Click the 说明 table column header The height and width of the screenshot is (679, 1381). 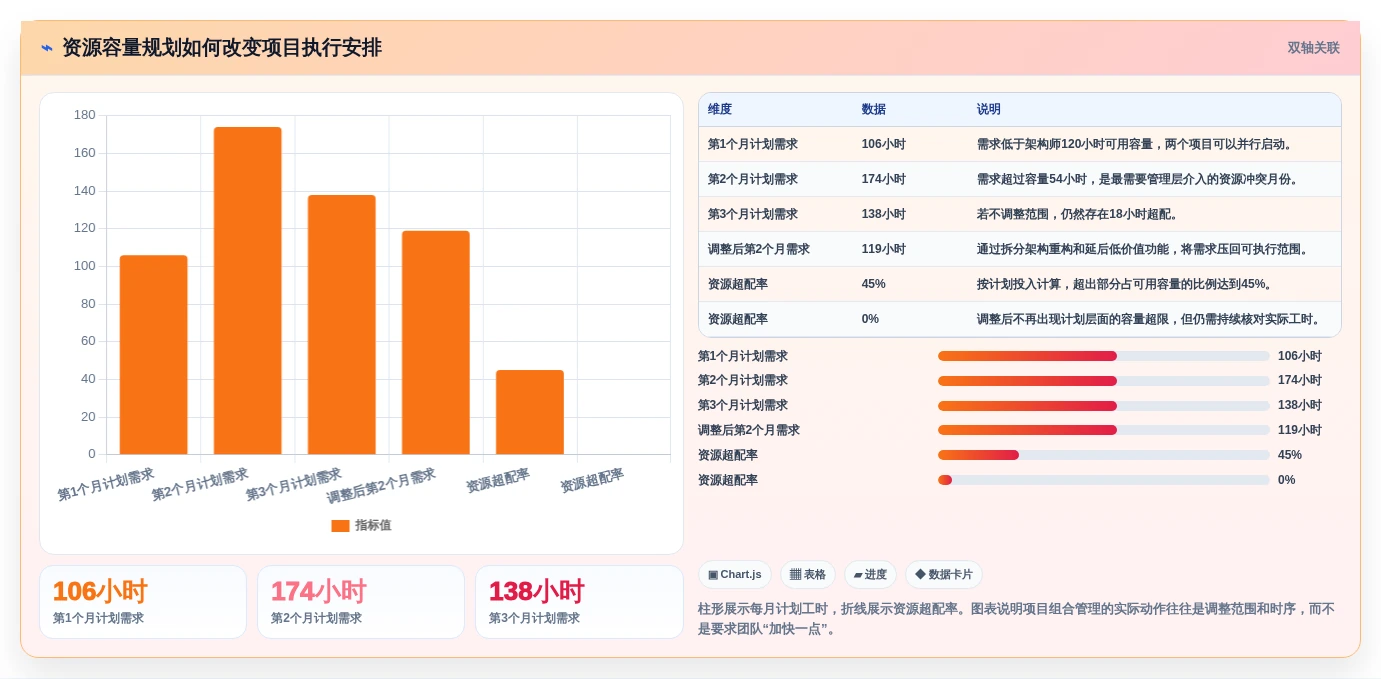[x=989, y=109]
